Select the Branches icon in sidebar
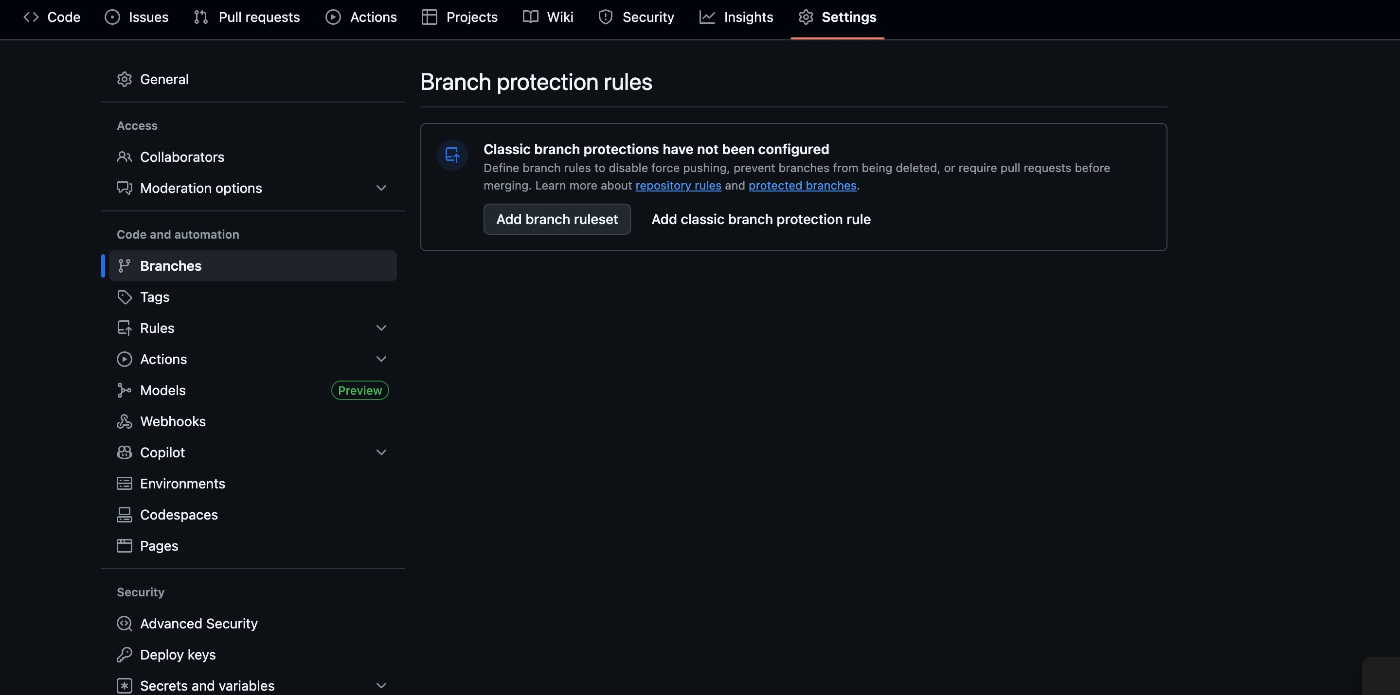This screenshot has height=695, width=1400. tap(123, 265)
